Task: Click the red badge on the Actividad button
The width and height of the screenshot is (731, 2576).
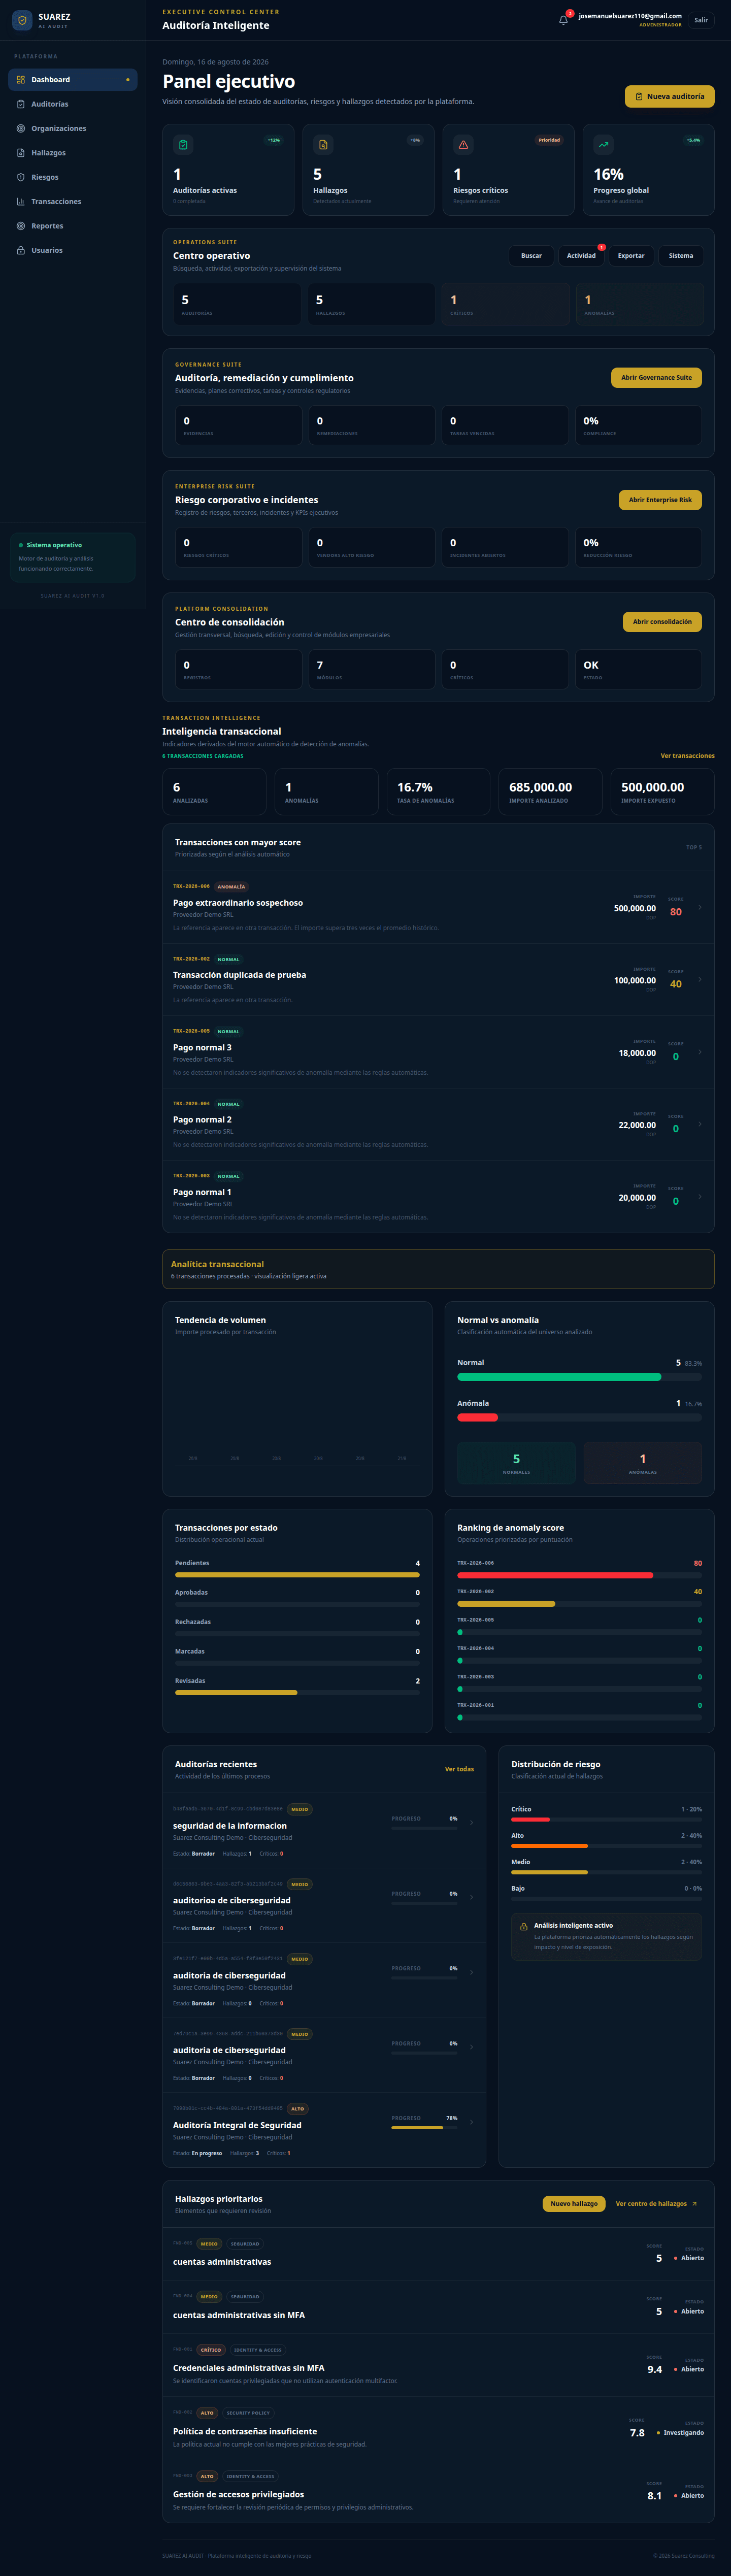Action: click(601, 247)
